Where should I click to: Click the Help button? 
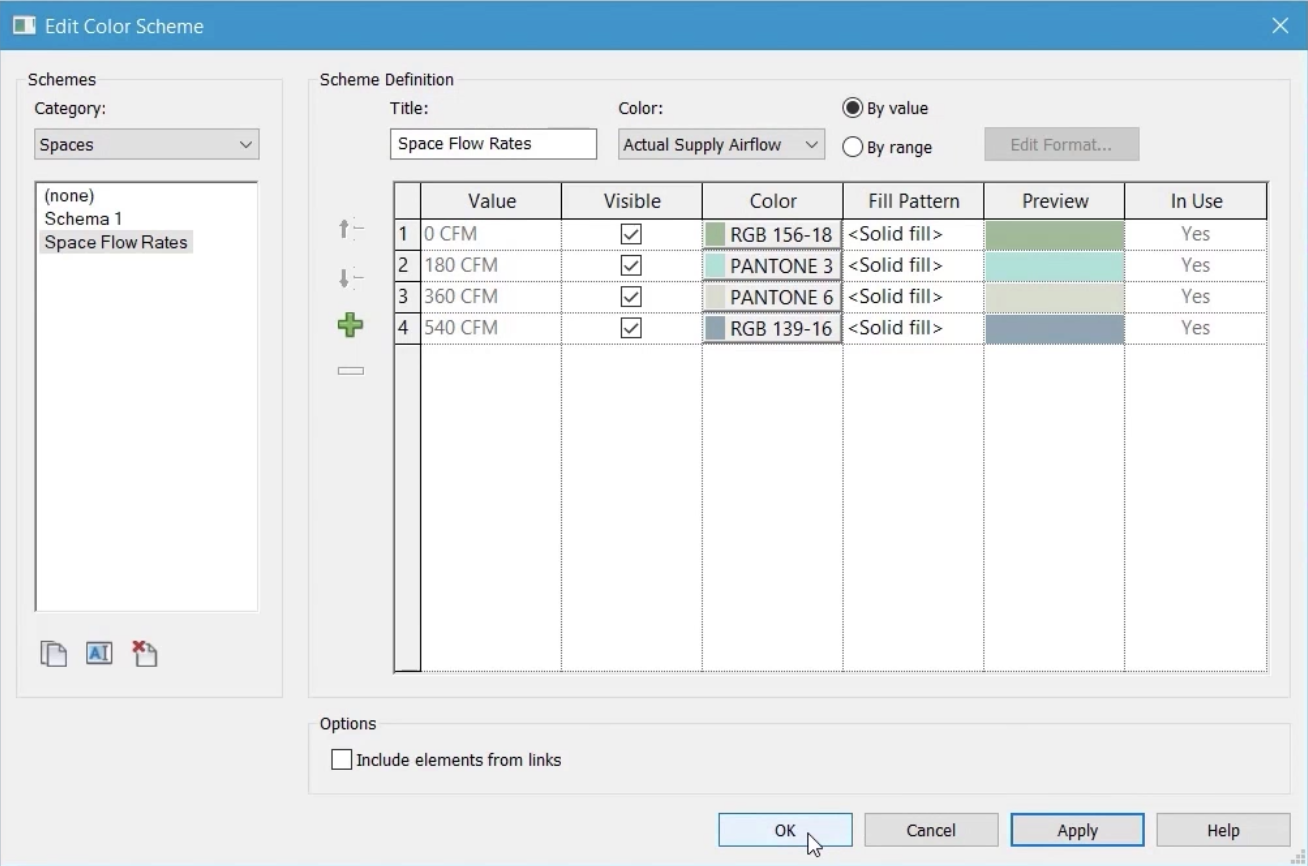(1223, 830)
